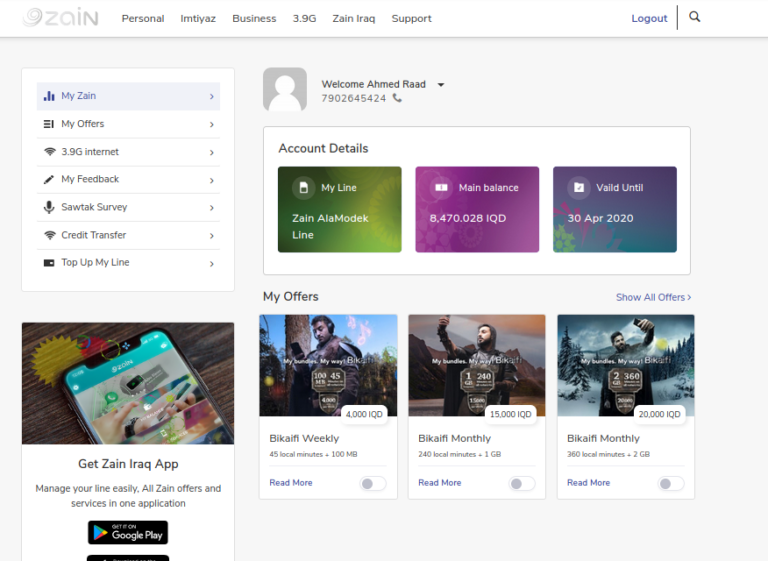Image resolution: width=768 pixels, height=561 pixels.
Task: Open the search magnifier icon
Action: coord(695,17)
